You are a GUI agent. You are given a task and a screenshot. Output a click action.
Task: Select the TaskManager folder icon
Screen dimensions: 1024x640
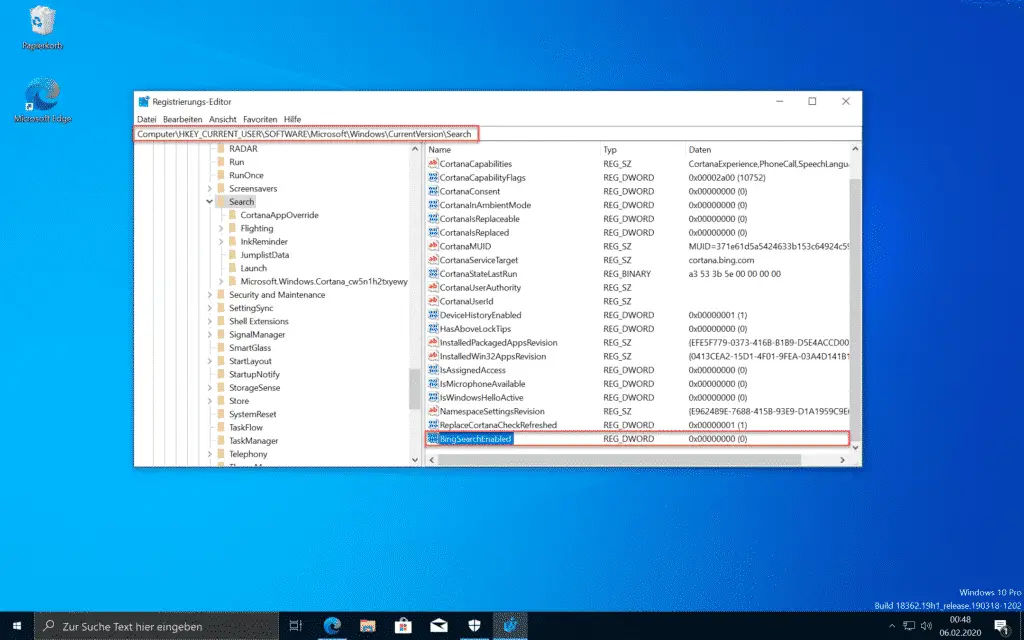click(x=221, y=441)
